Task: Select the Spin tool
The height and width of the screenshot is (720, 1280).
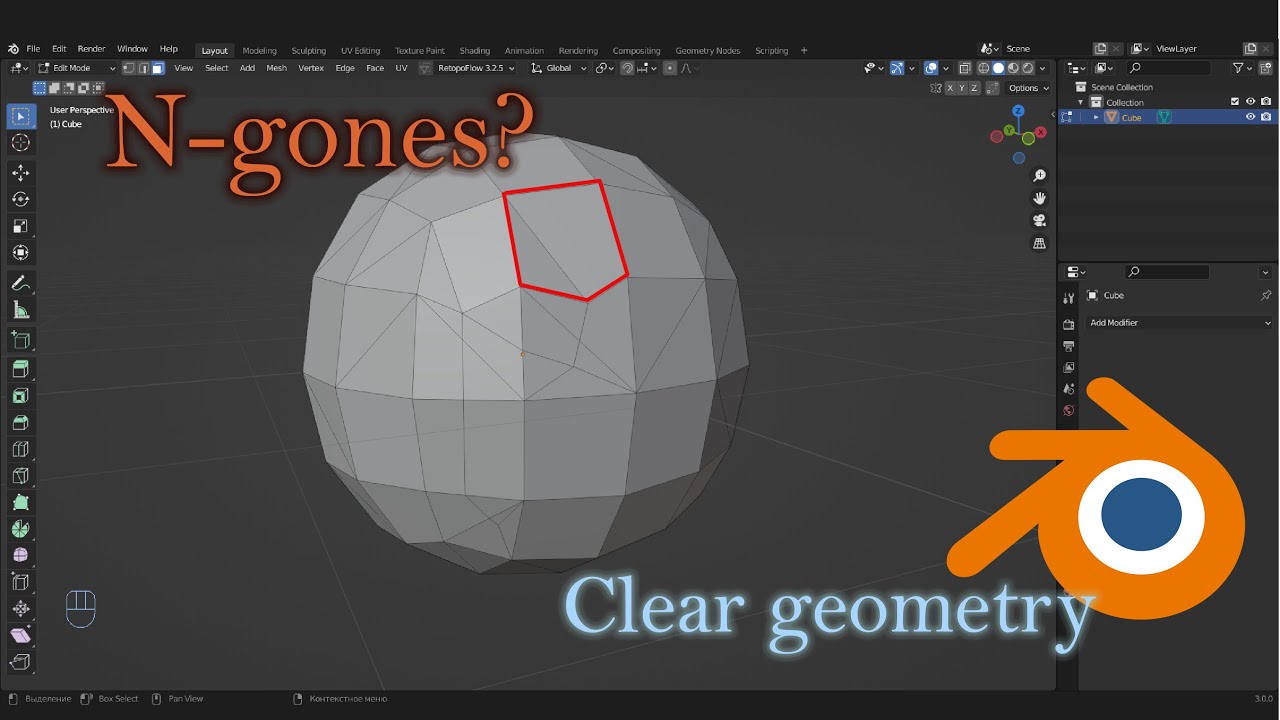Action: point(20,528)
